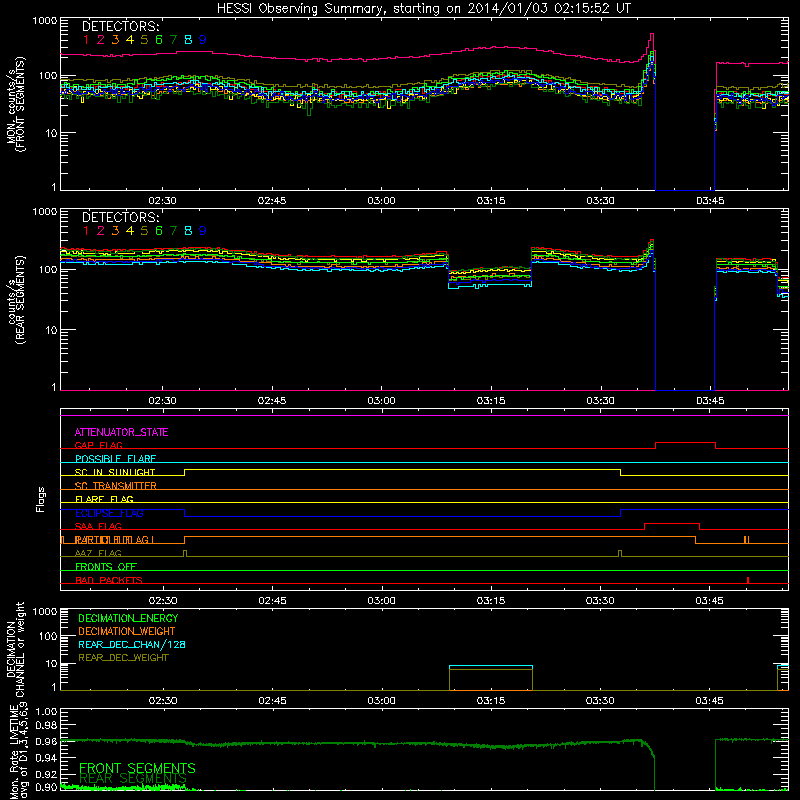Select detector 3 in front segments legend
Screen dimensions: 800x800
point(115,40)
